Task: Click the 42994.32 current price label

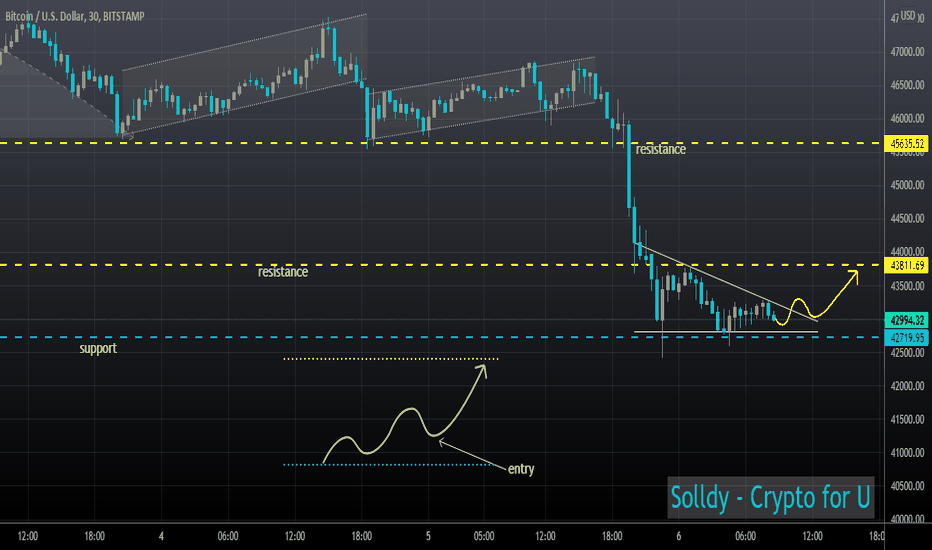Action: pos(906,320)
